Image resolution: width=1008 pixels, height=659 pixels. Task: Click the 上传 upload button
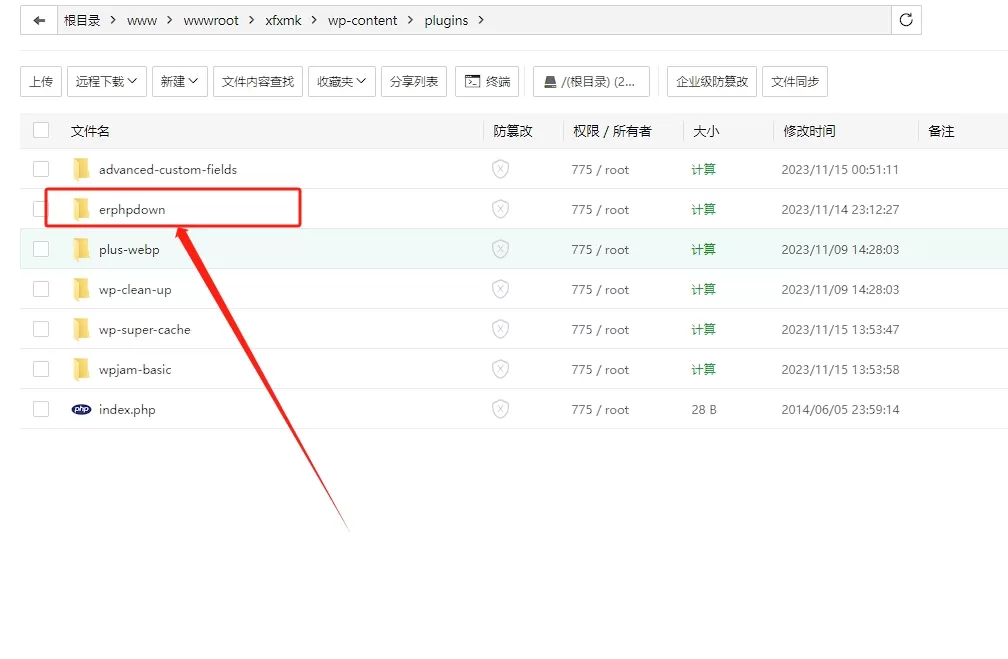pos(40,81)
